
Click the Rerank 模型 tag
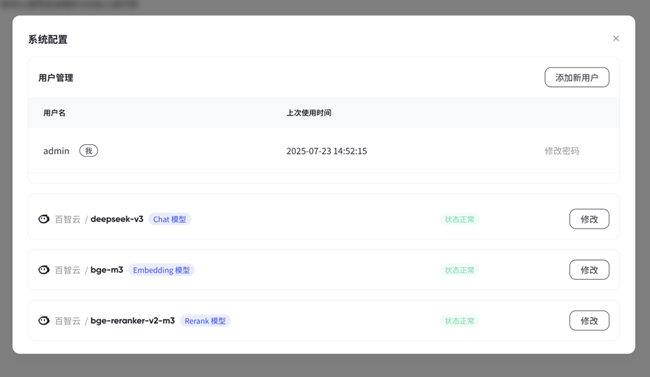205,321
